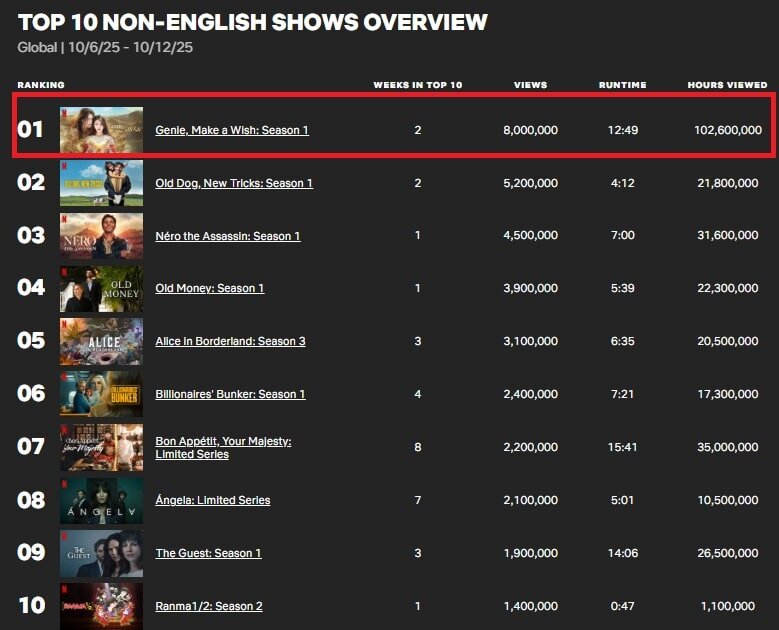The height and width of the screenshot is (630, 779).
Task: Select the 8,000,000 views value
Action: [x=531, y=130]
